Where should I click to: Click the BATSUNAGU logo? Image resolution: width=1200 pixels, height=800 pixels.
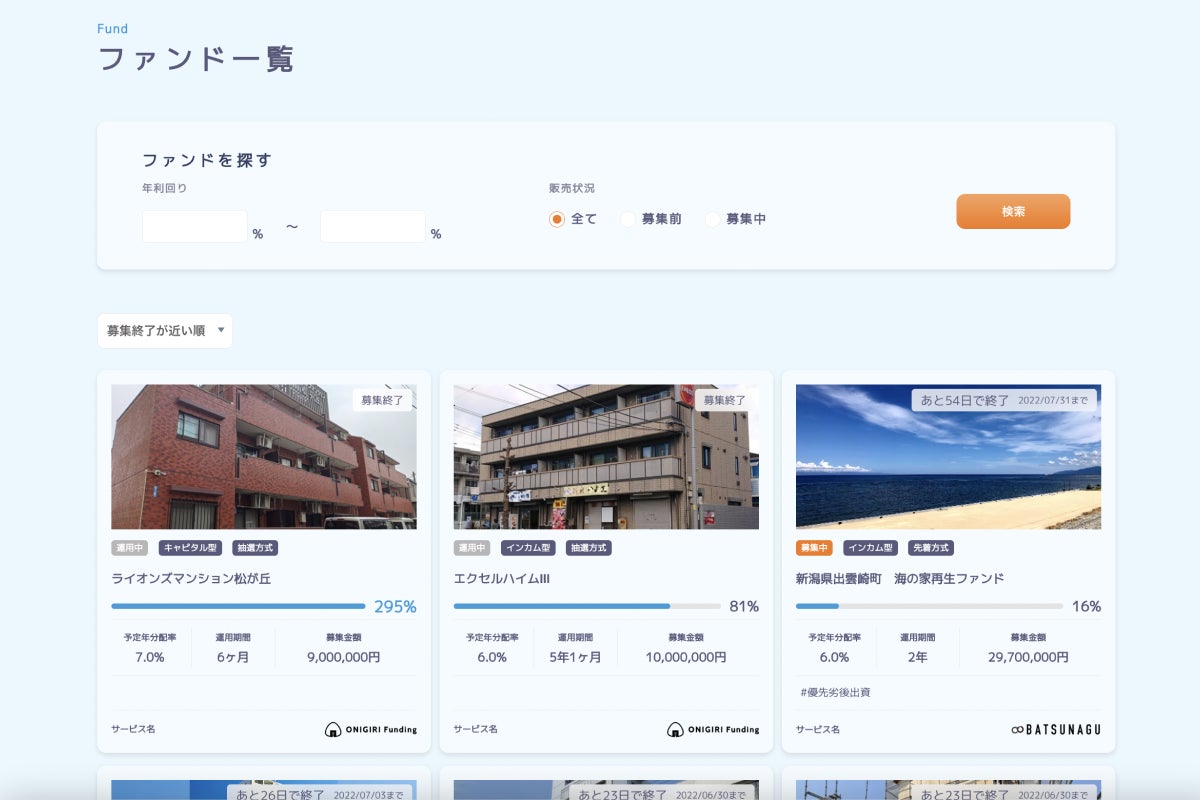[1056, 729]
